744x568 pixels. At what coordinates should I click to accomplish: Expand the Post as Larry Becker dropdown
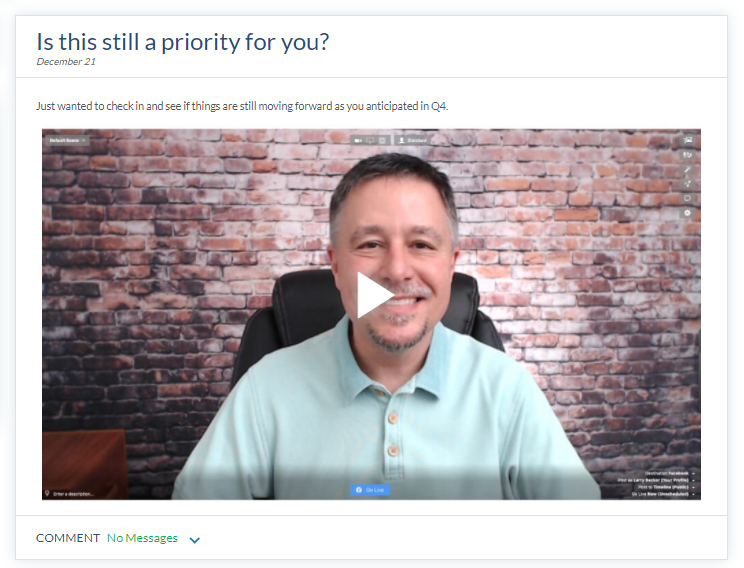coord(657,480)
